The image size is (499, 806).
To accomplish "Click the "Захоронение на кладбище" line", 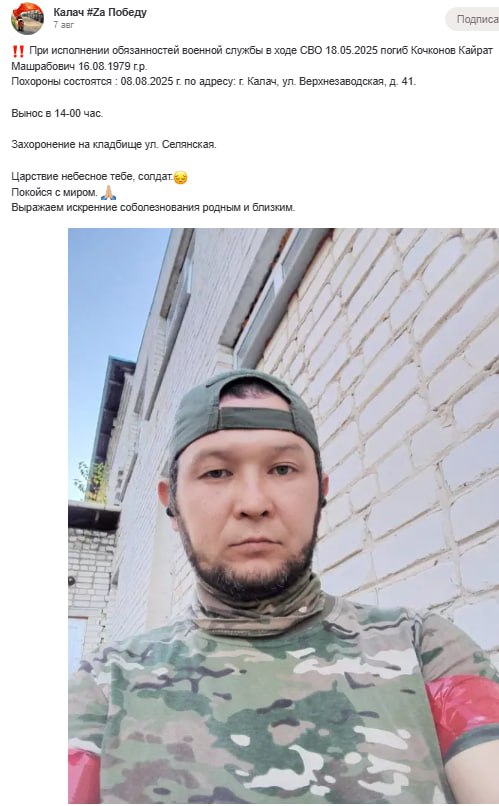I will (114, 144).
